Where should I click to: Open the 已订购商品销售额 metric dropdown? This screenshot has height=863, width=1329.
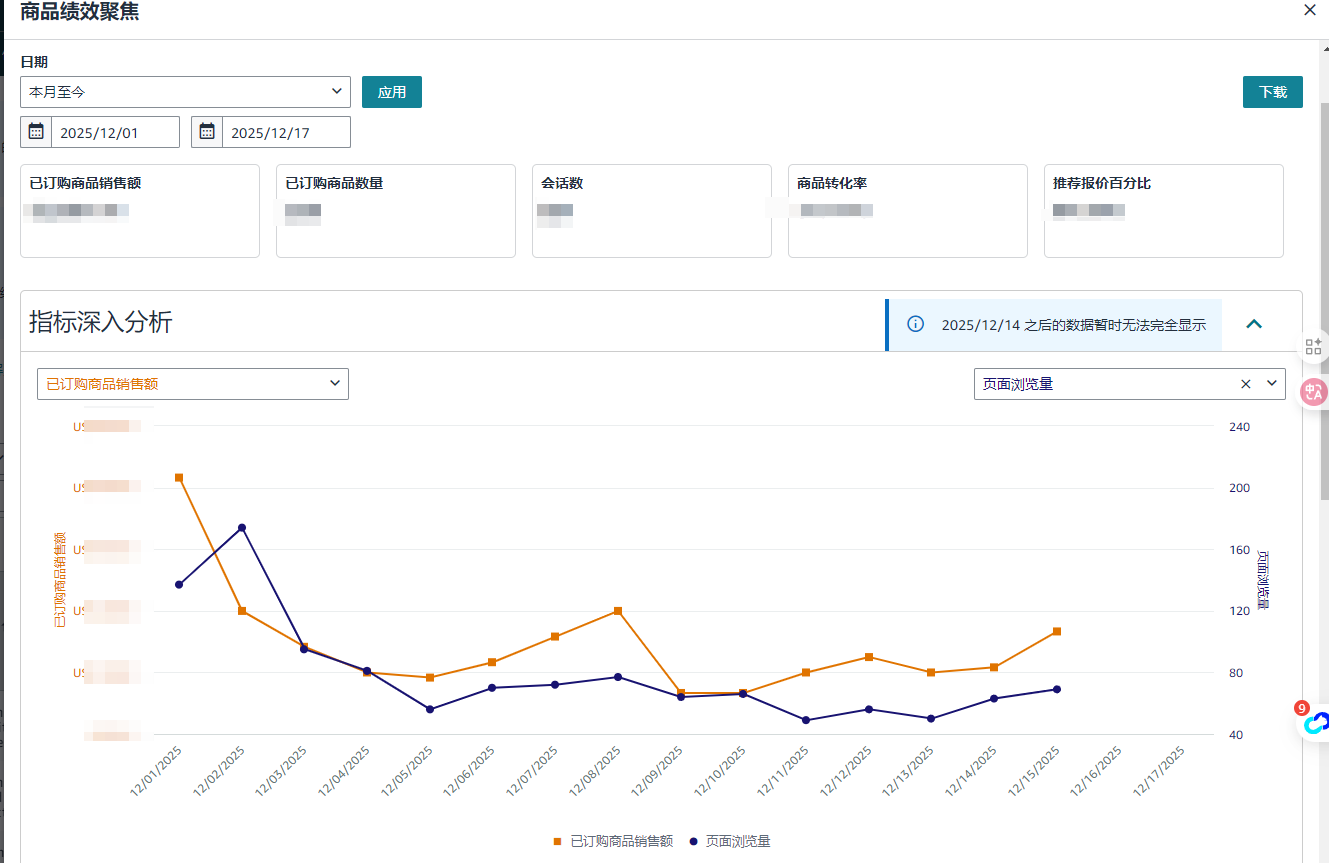192,384
